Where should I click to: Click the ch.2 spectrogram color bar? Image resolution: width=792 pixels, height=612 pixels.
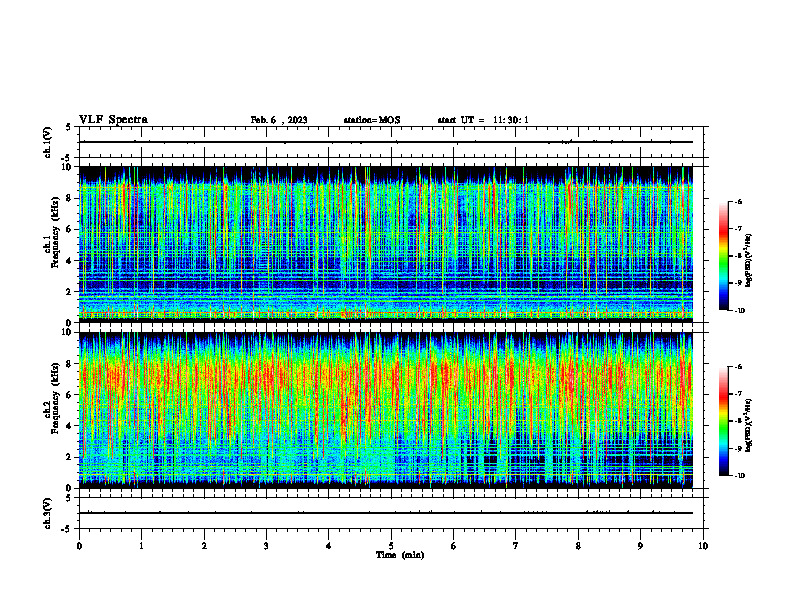(x=724, y=421)
